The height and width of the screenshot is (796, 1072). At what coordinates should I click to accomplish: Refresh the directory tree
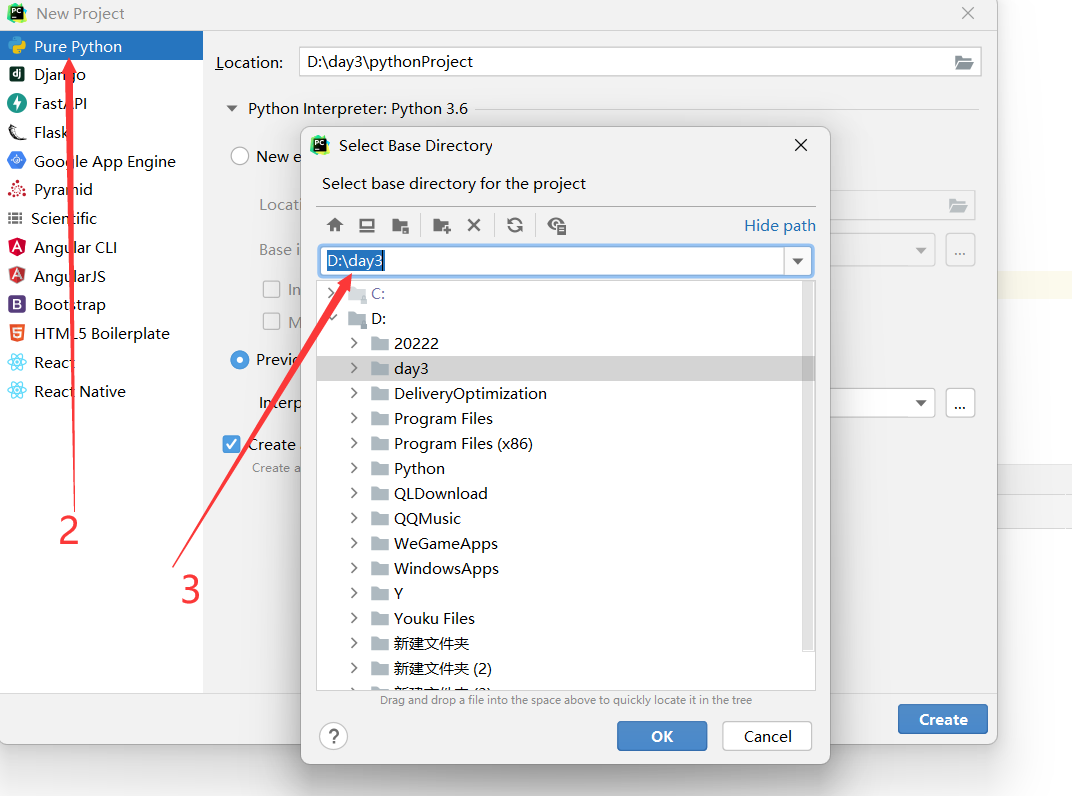point(515,225)
